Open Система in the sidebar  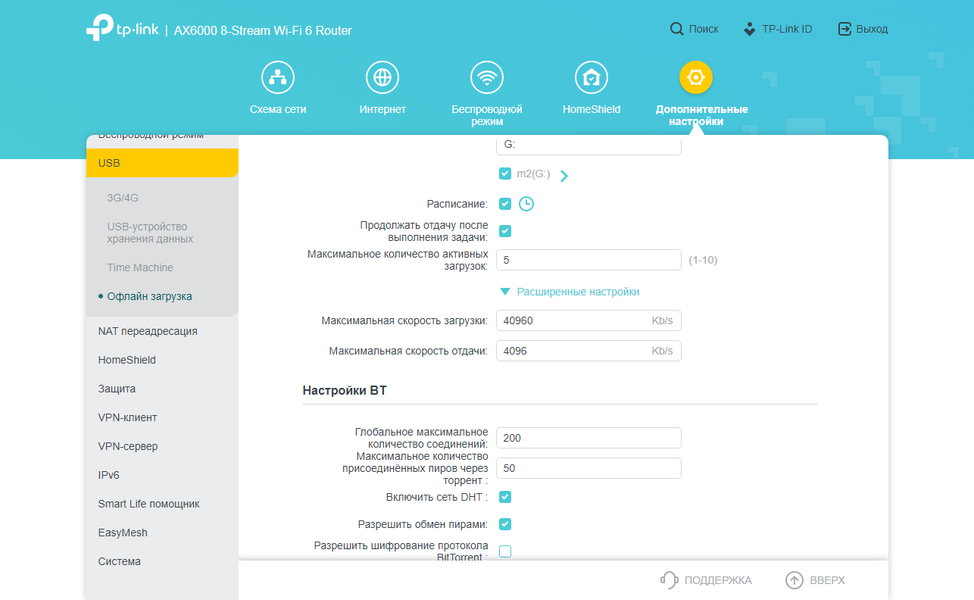pyautogui.click(x=119, y=561)
